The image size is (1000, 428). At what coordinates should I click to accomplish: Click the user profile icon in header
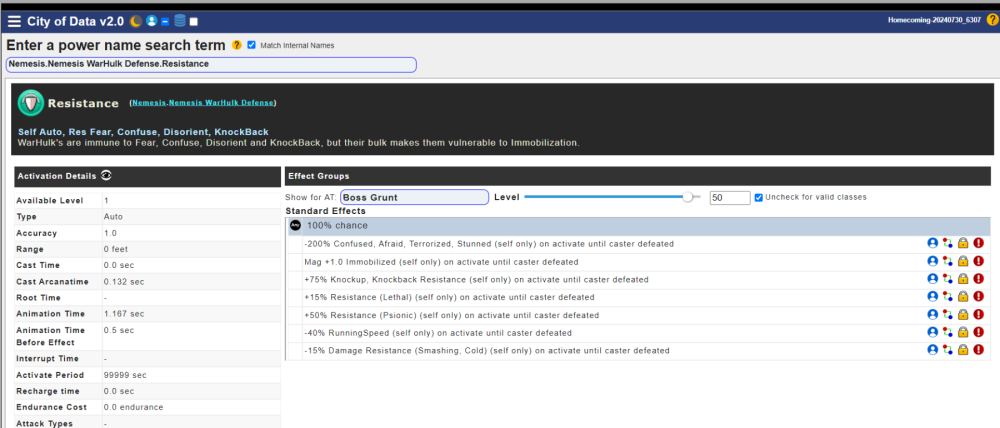151,21
